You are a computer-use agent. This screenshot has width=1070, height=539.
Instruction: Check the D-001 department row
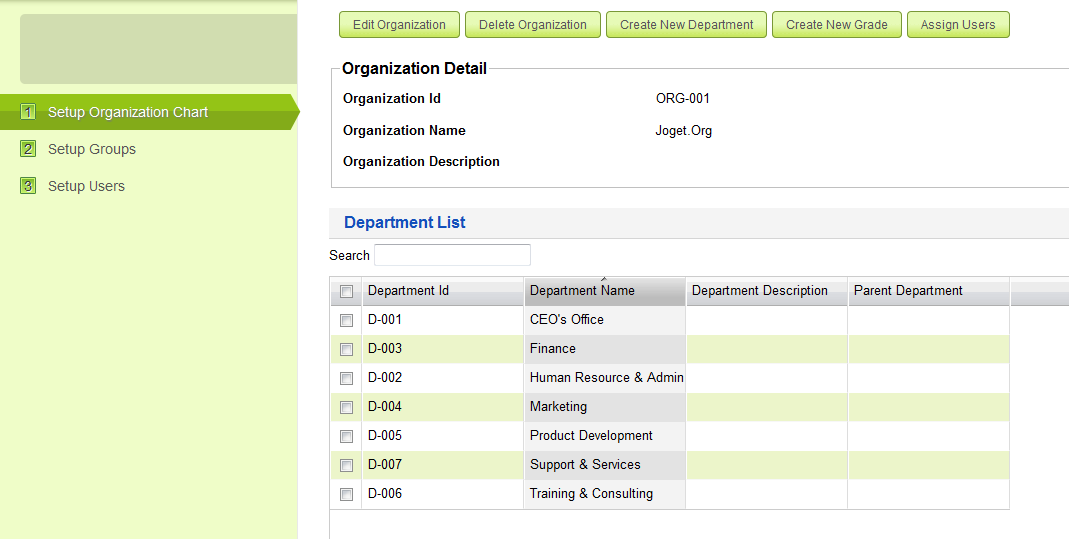point(346,321)
